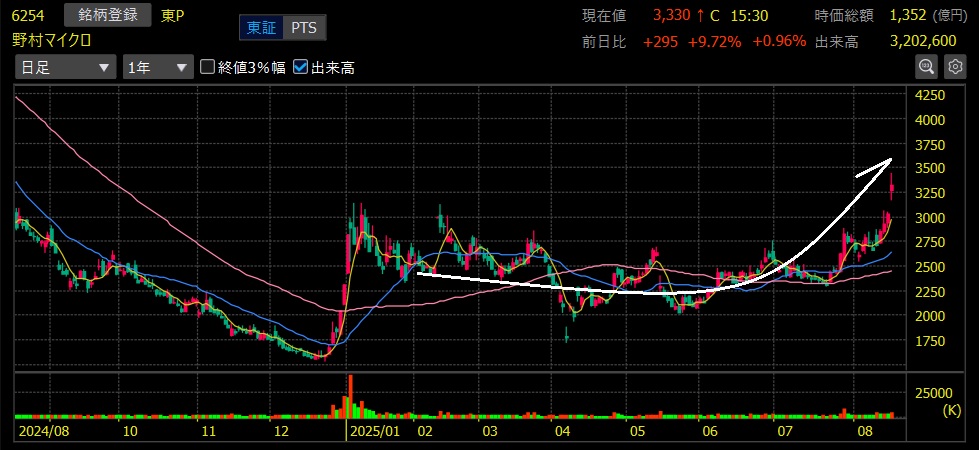
Task: Open chart settings gear icon
Action: (955, 66)
